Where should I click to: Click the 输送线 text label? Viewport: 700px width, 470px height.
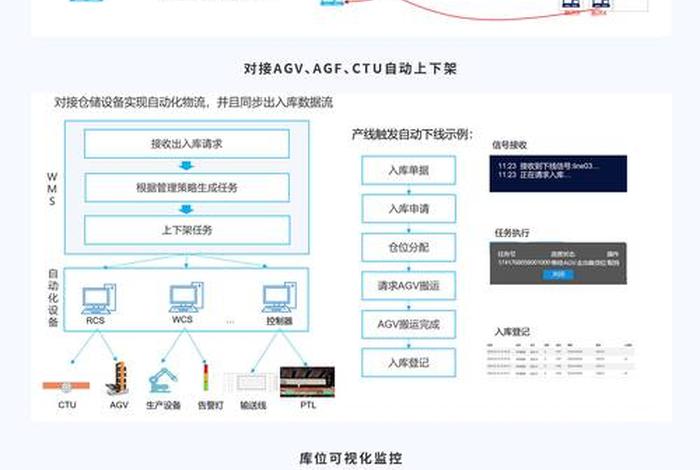point(253,405)
